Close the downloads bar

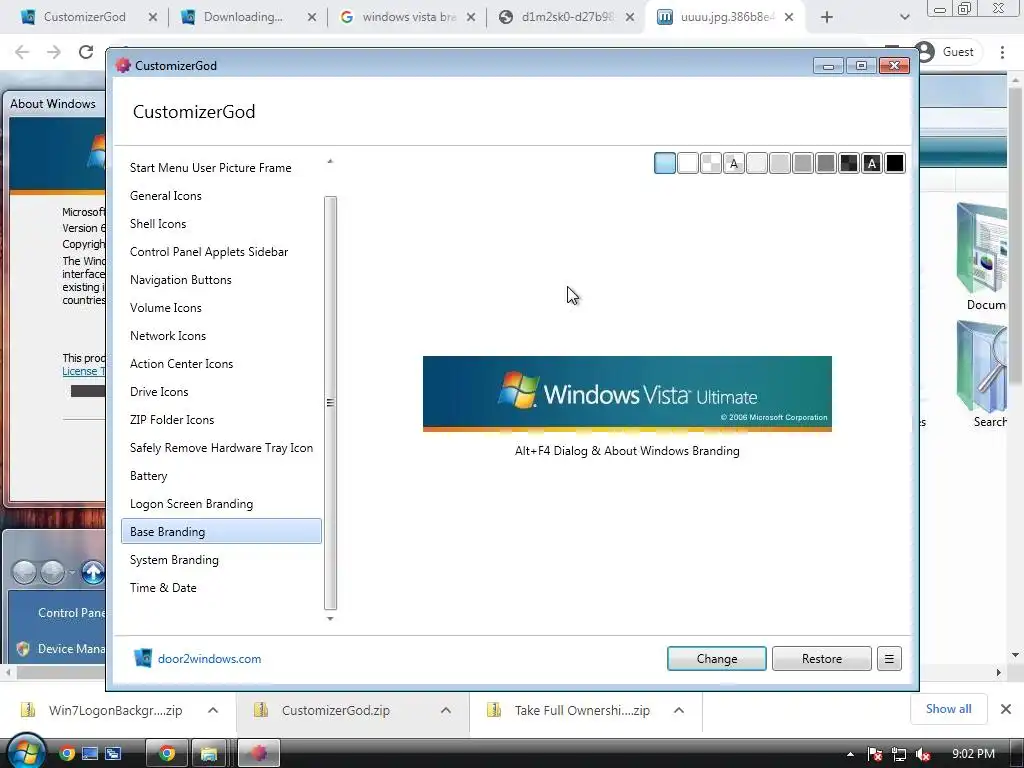pyautogui.click(x=1006, y=709)
